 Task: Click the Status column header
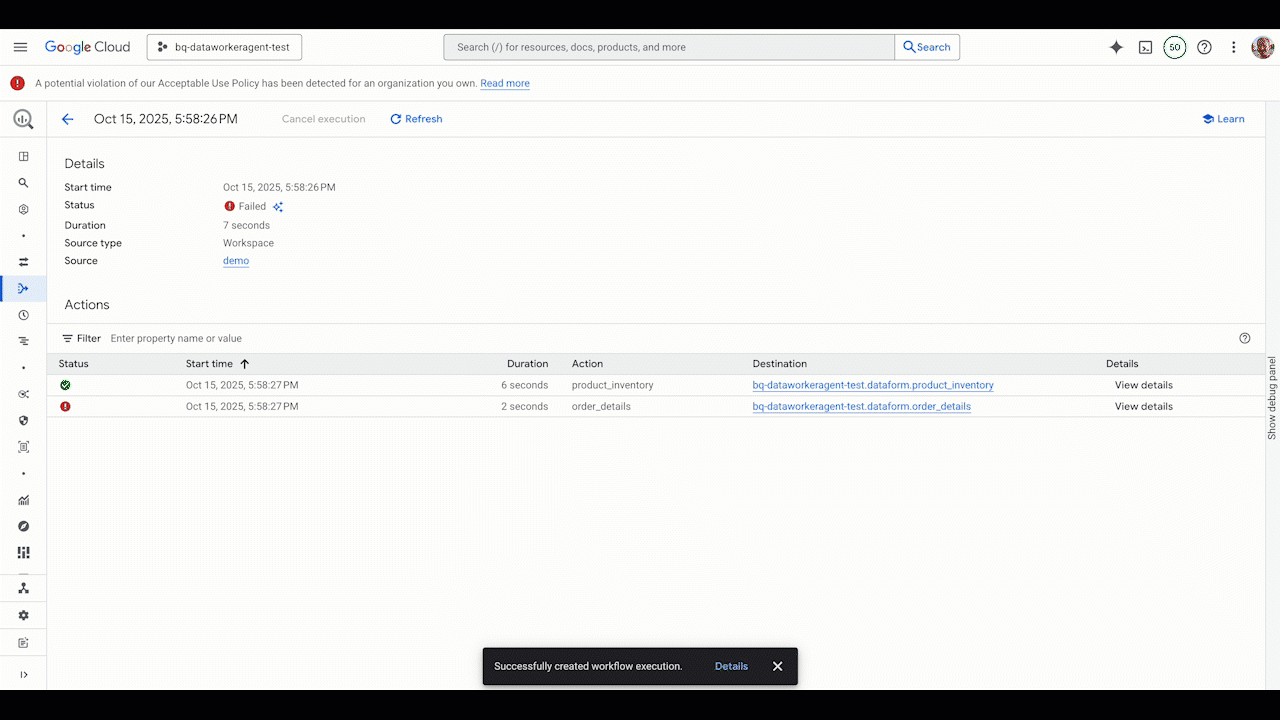74,364
